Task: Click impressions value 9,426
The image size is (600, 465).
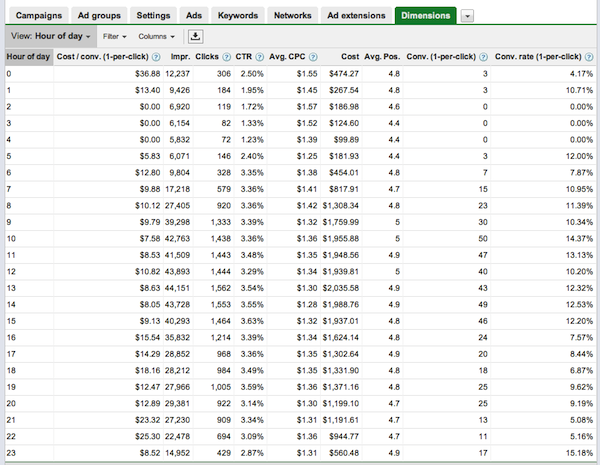Action: [x=179, y=90]
